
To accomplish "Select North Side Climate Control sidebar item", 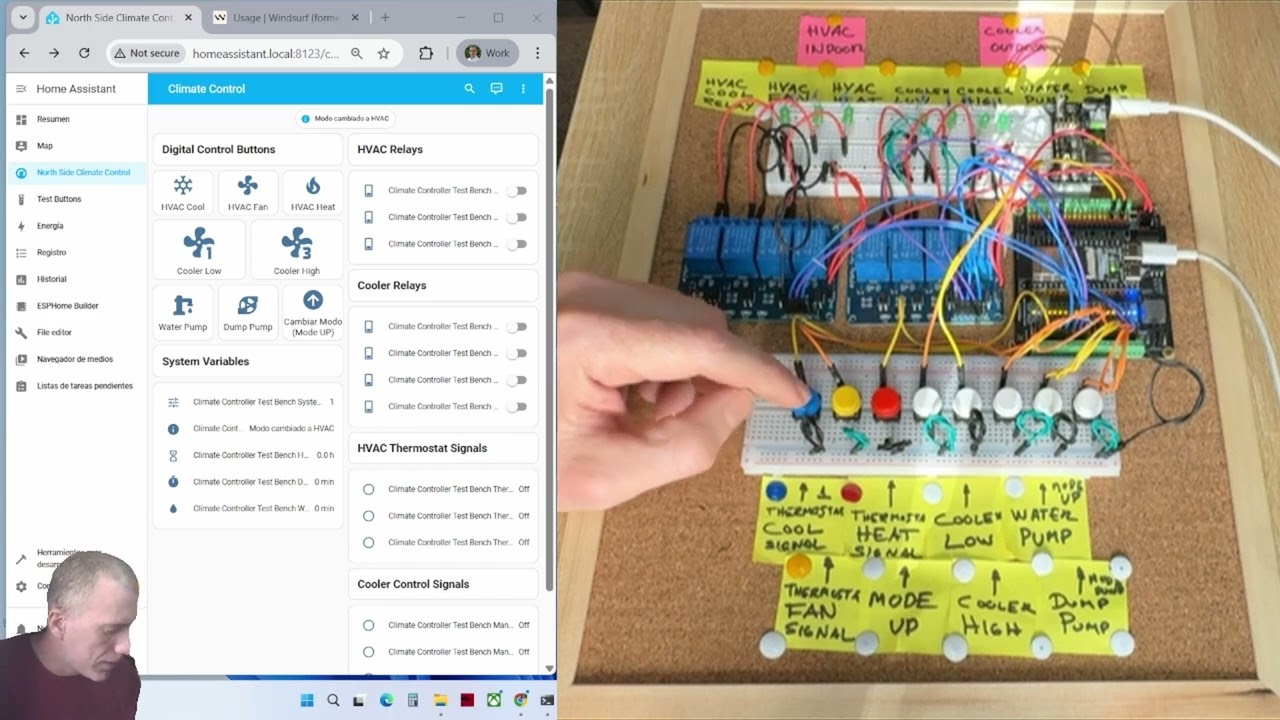I will pos(77,172).
